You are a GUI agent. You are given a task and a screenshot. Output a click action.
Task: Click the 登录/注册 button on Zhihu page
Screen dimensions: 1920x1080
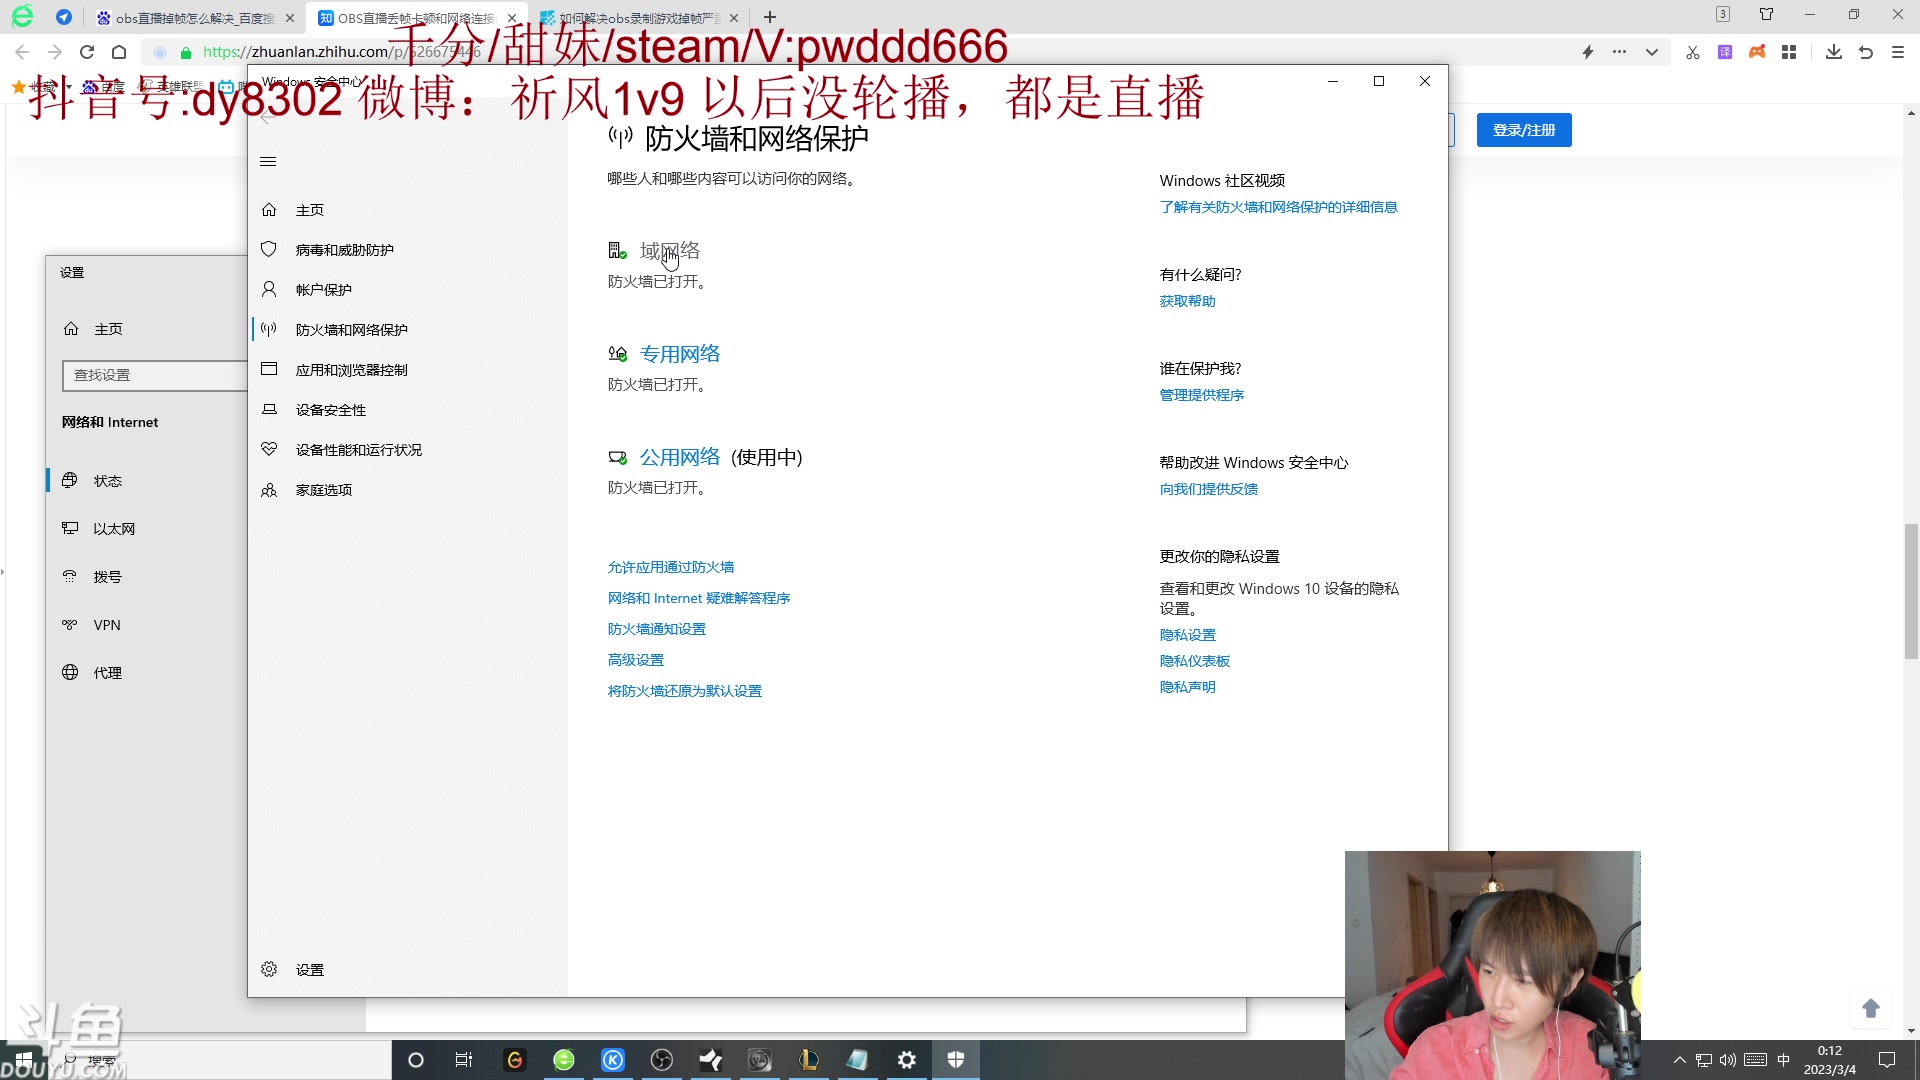point(1524,130)
